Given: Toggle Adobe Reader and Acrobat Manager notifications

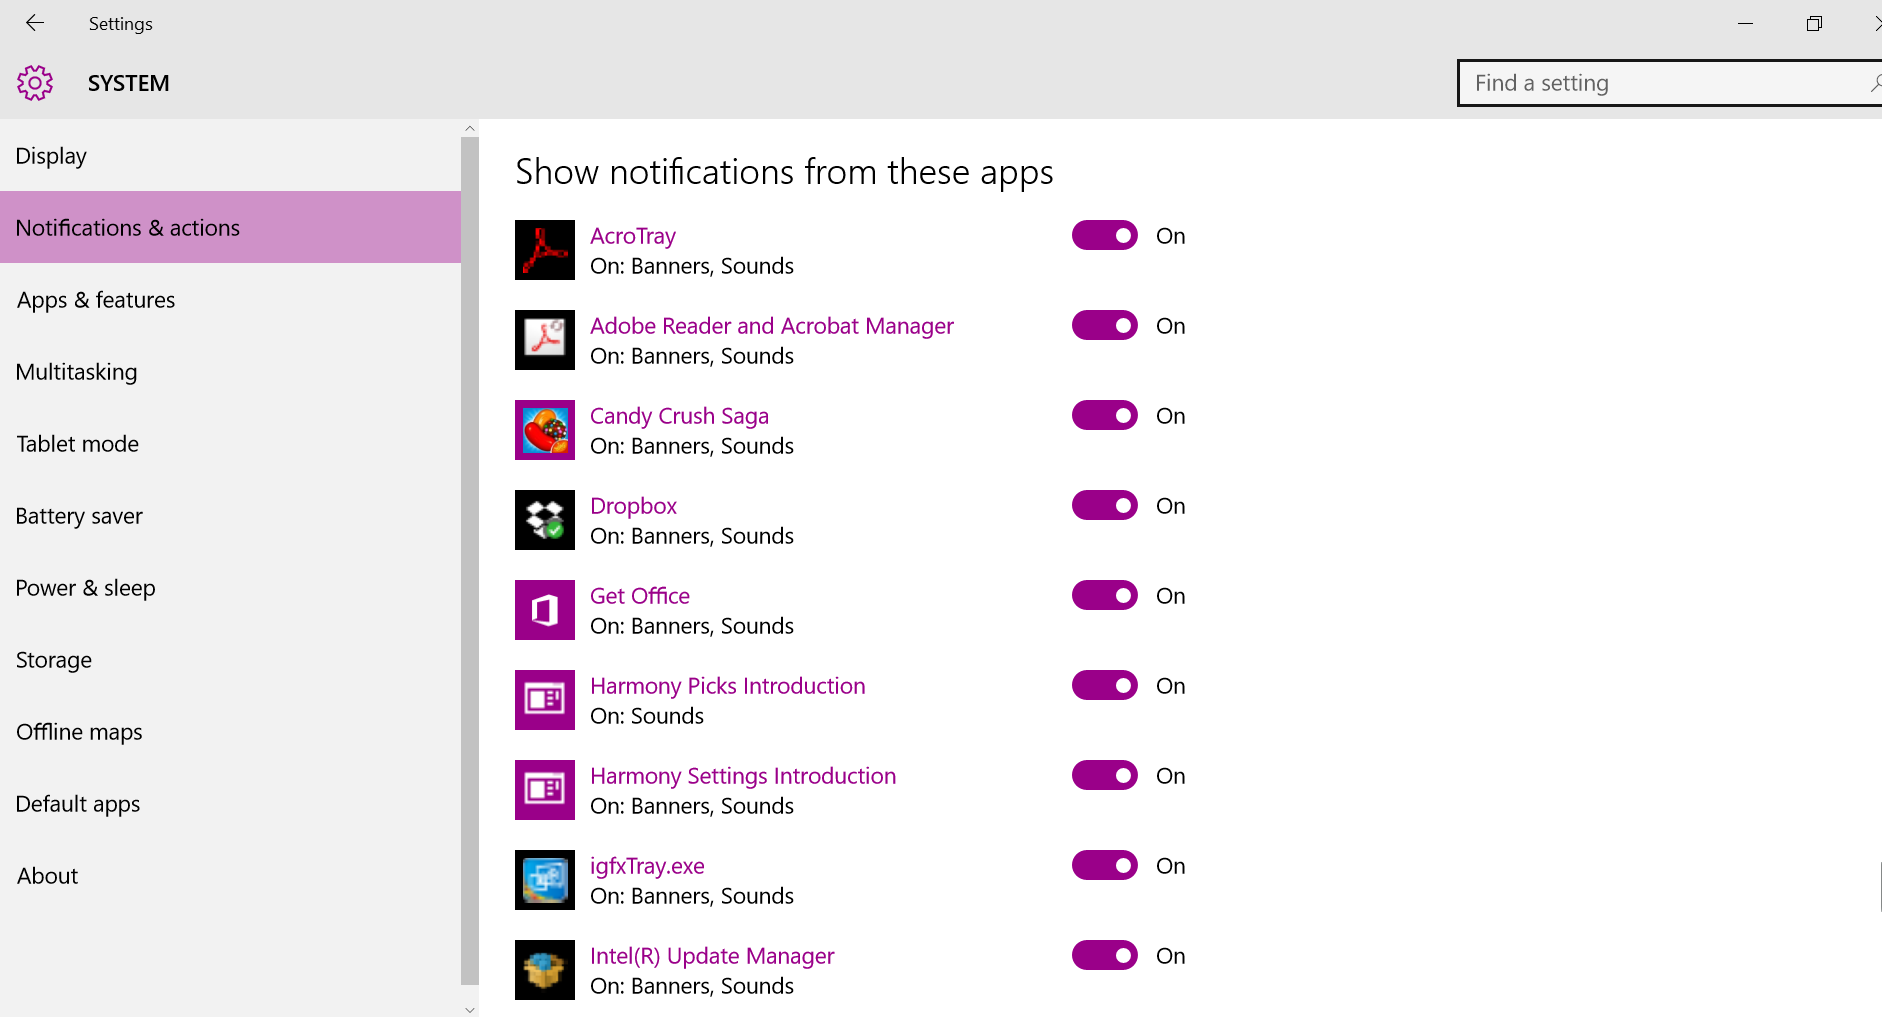Looking at the screenshot, I should (1105, 325).
